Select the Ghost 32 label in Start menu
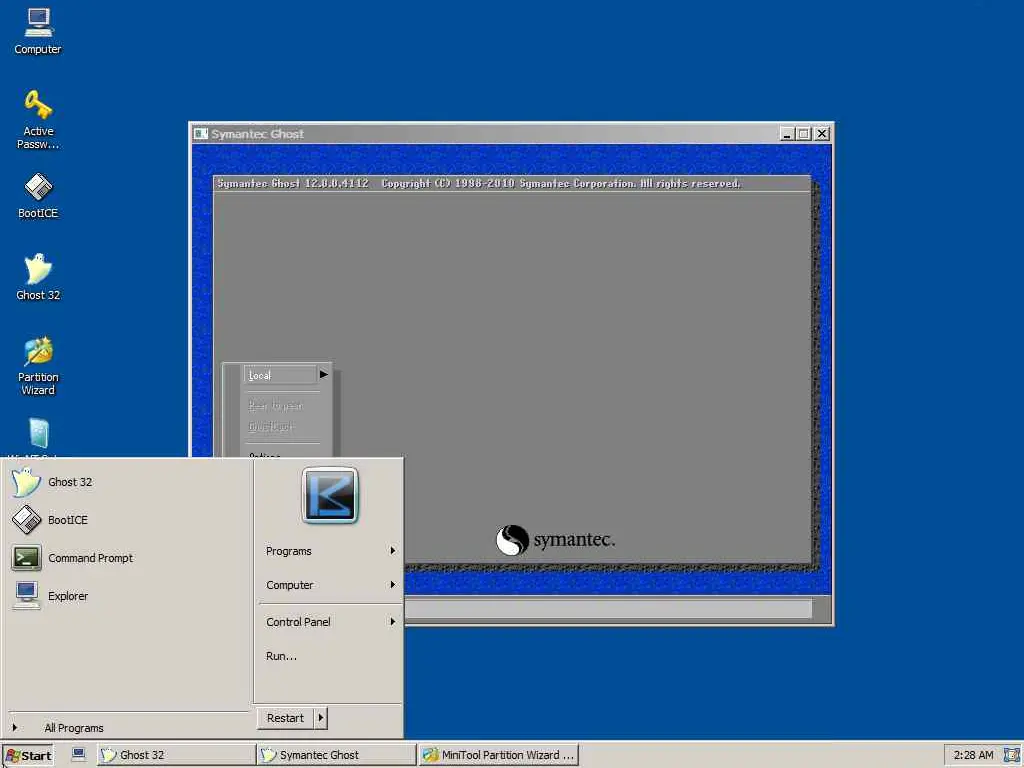This screenshot has width=1024, height=768. click(70, 482)
